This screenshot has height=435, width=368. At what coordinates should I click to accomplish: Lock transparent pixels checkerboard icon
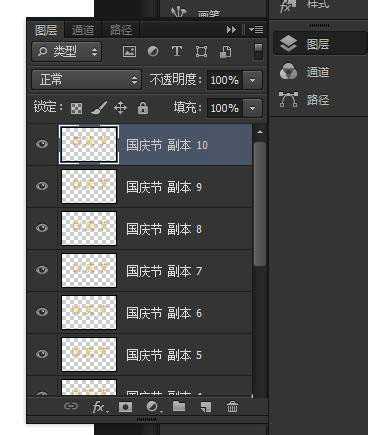76,108
